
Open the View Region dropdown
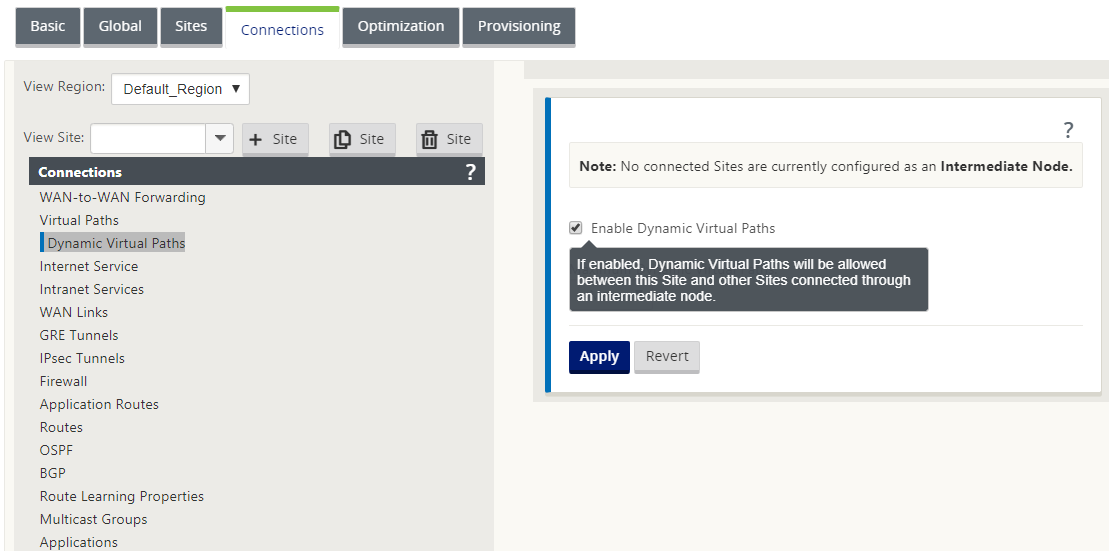(180, 89)
